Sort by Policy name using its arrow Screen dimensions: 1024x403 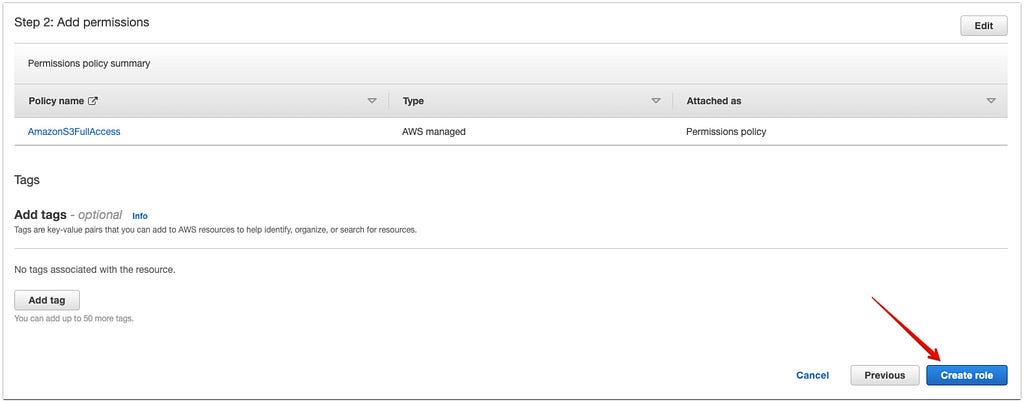click(372, 101)
